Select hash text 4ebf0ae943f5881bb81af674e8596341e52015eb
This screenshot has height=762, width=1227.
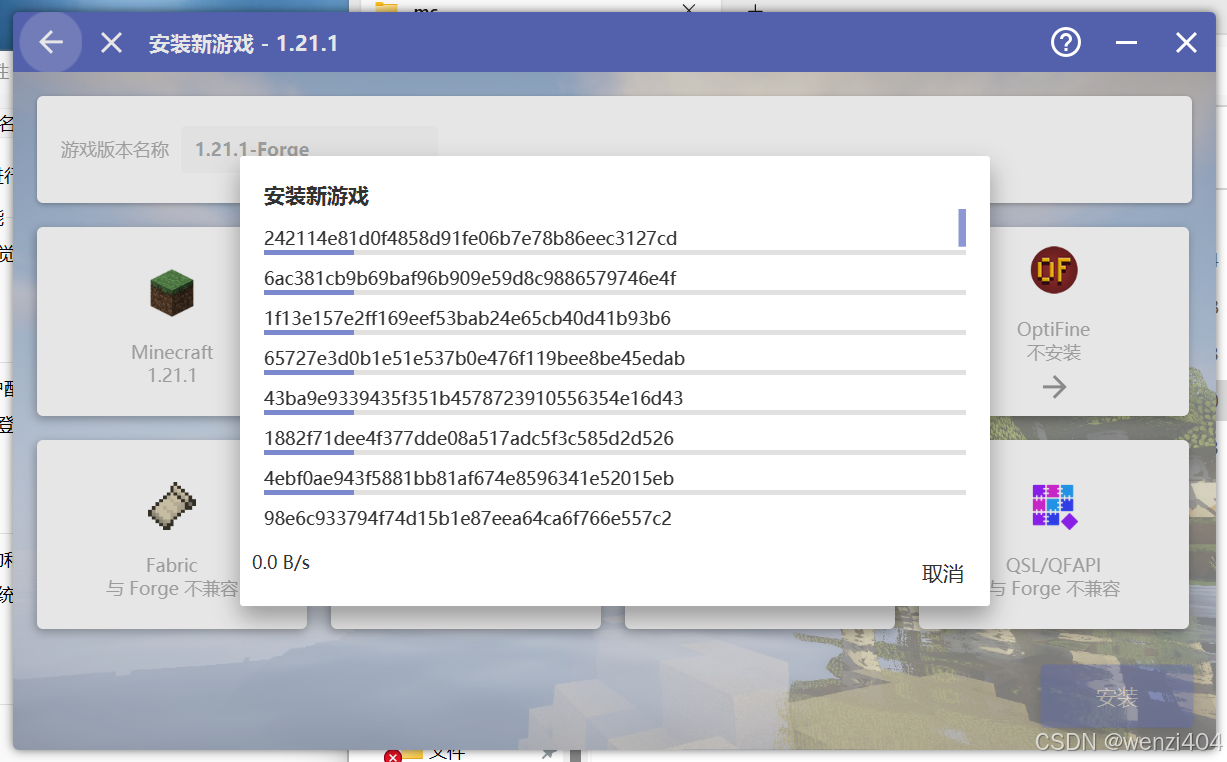pyautogui.click(x=469, y=478)
